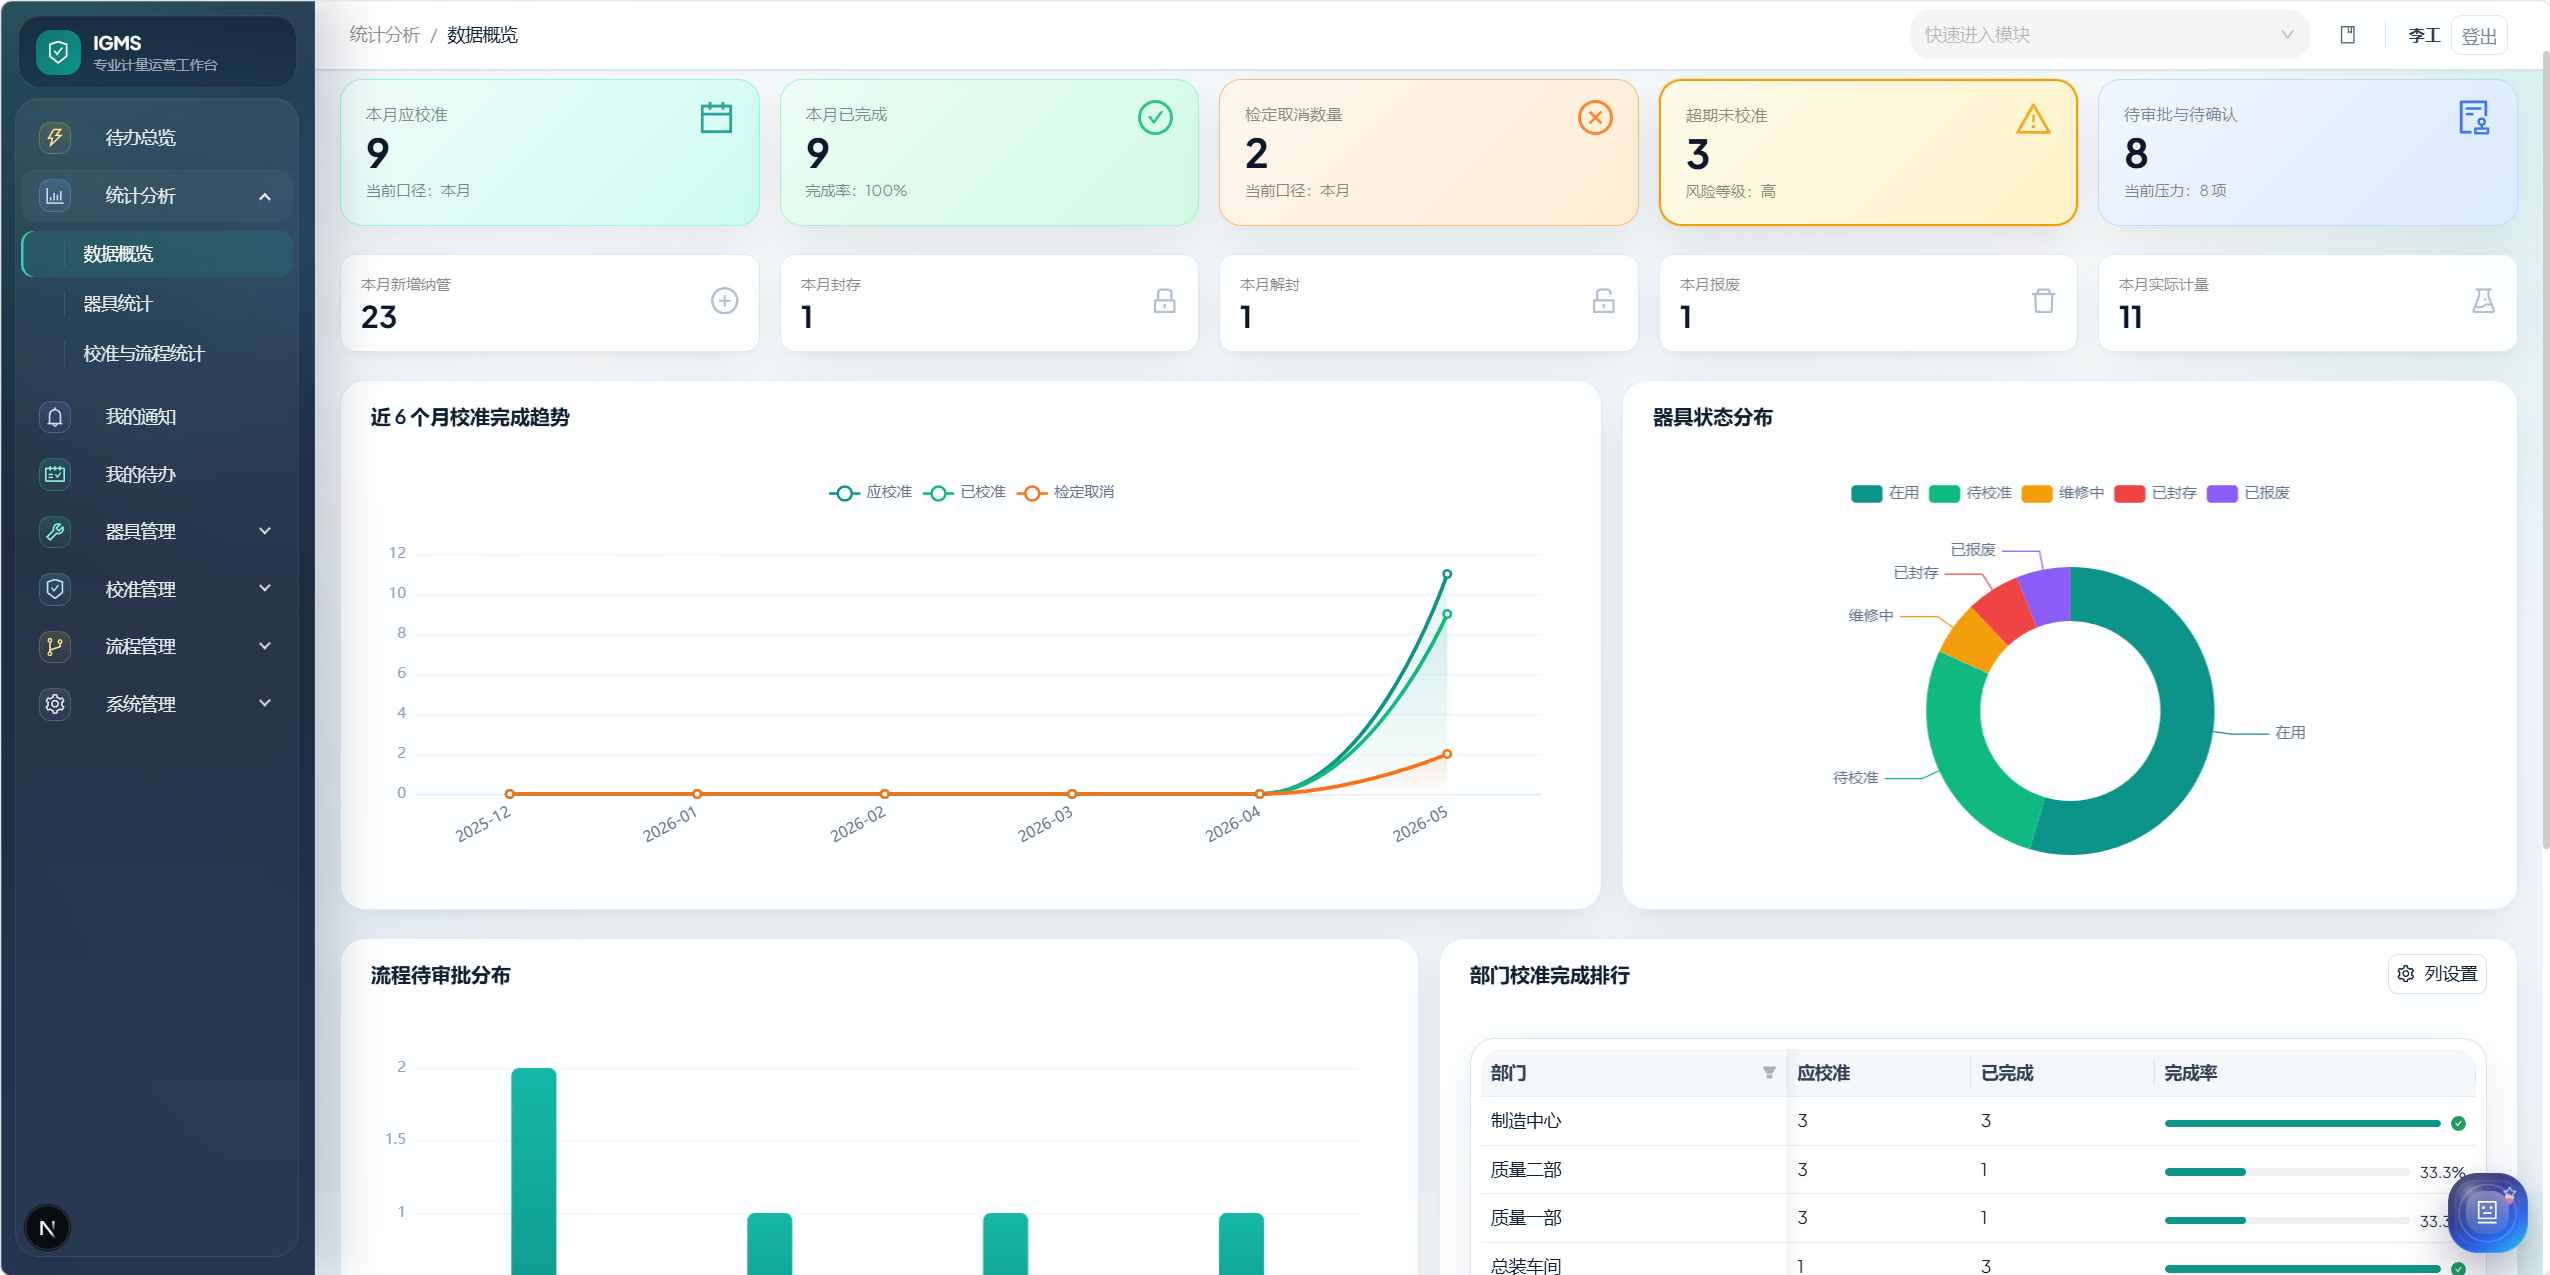Open the 待办总览 menu item
The height and width of the screenshot is (1275, 2550).
[157, 137]
